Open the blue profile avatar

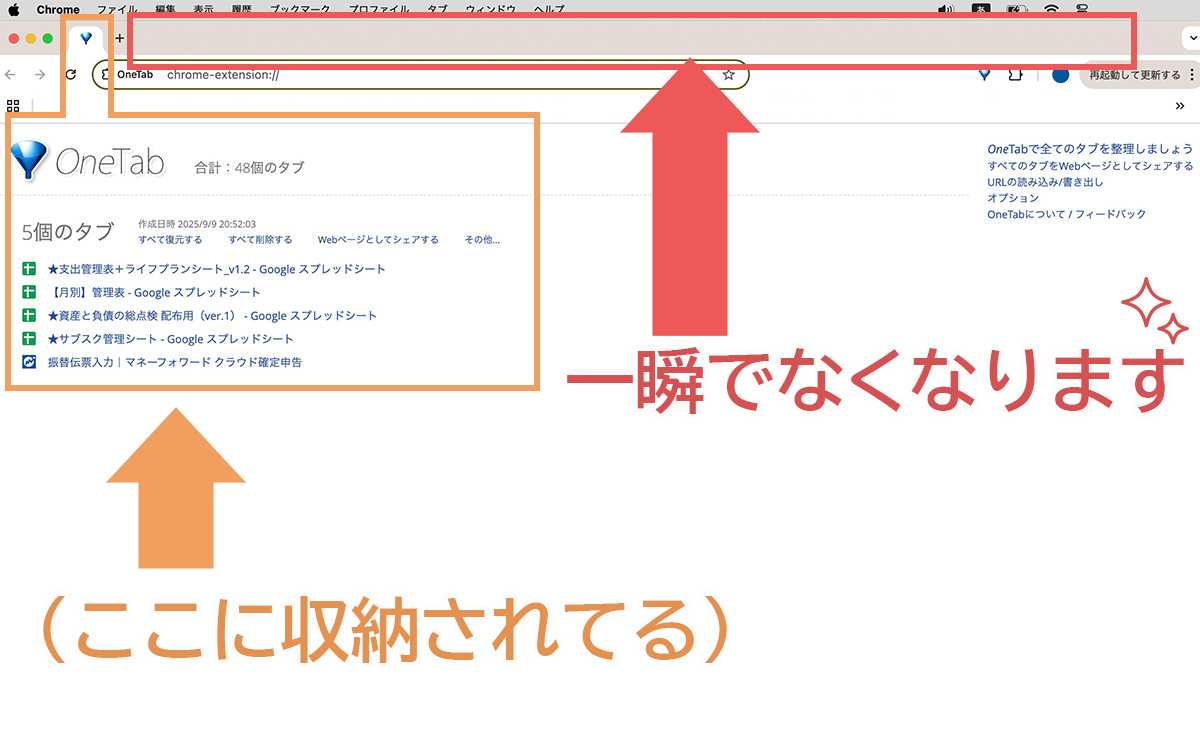point(1061,75)
